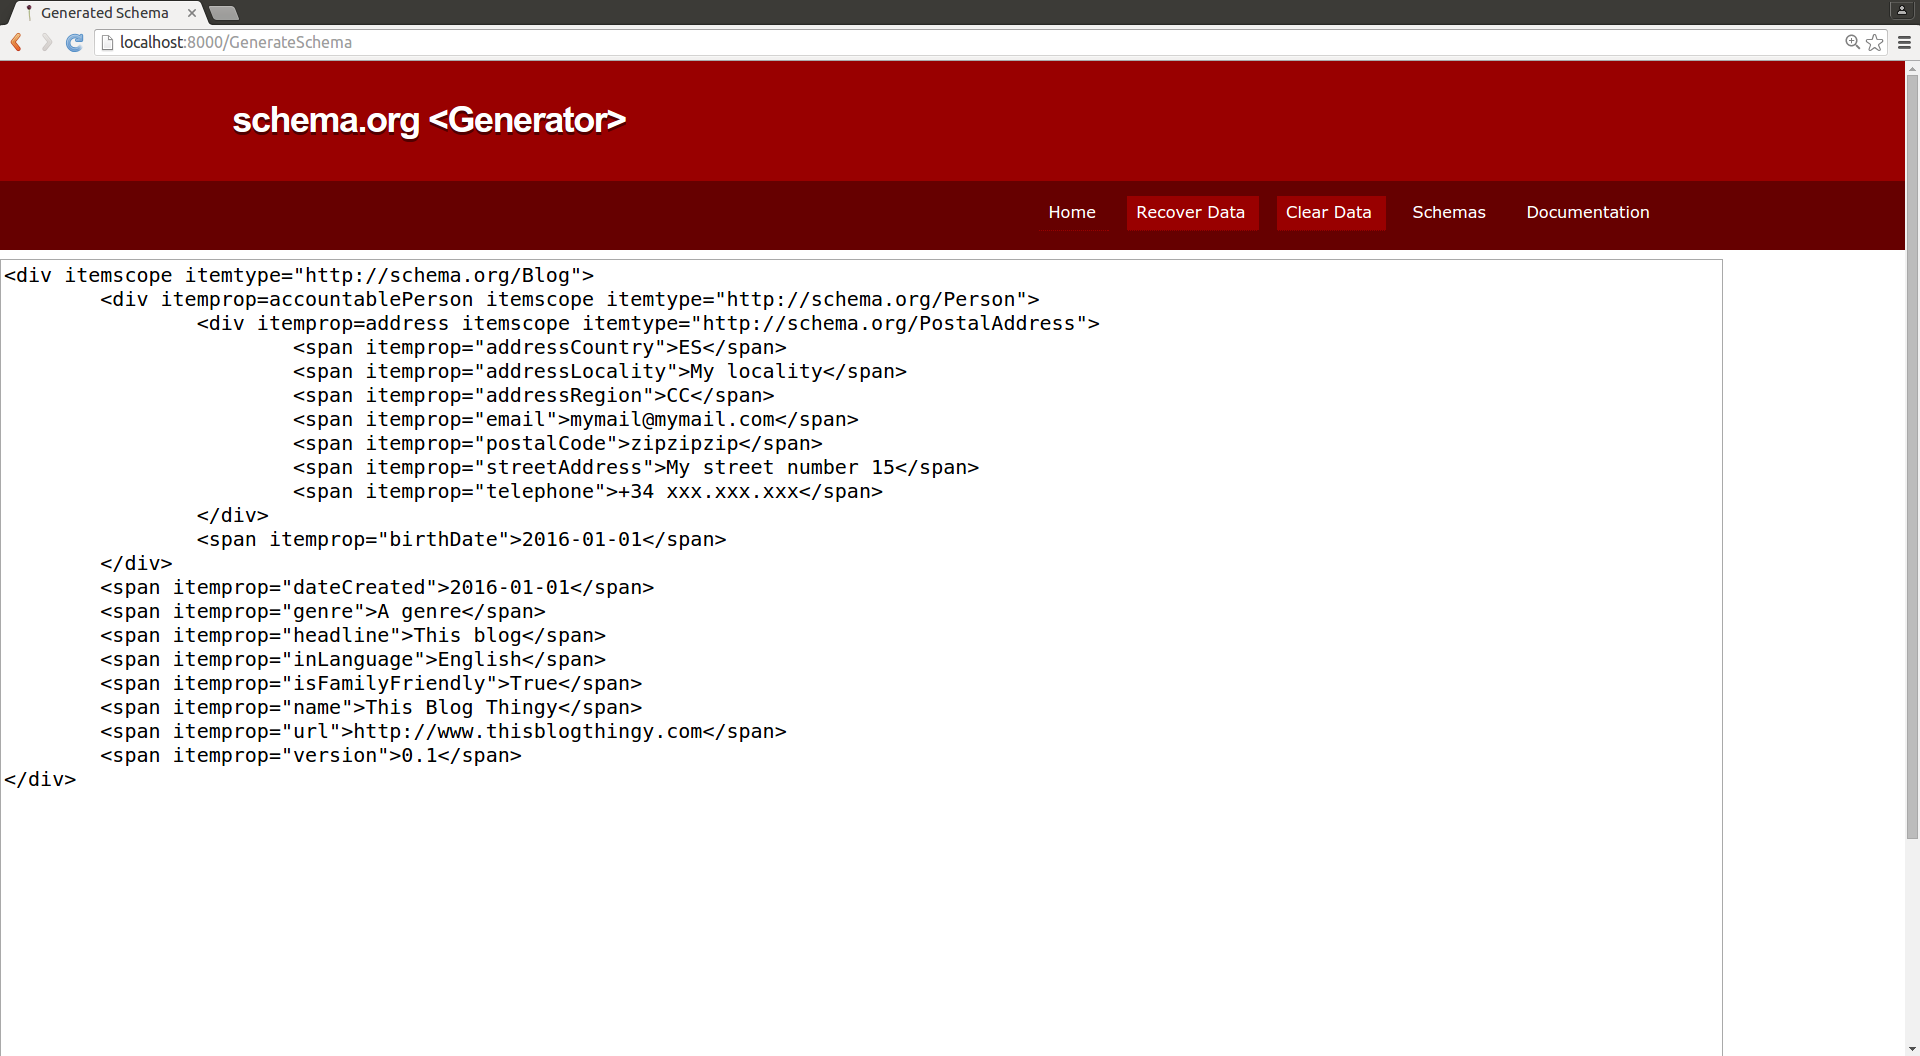Click the schema.org <Generator> site title

(x=429, y=120)
